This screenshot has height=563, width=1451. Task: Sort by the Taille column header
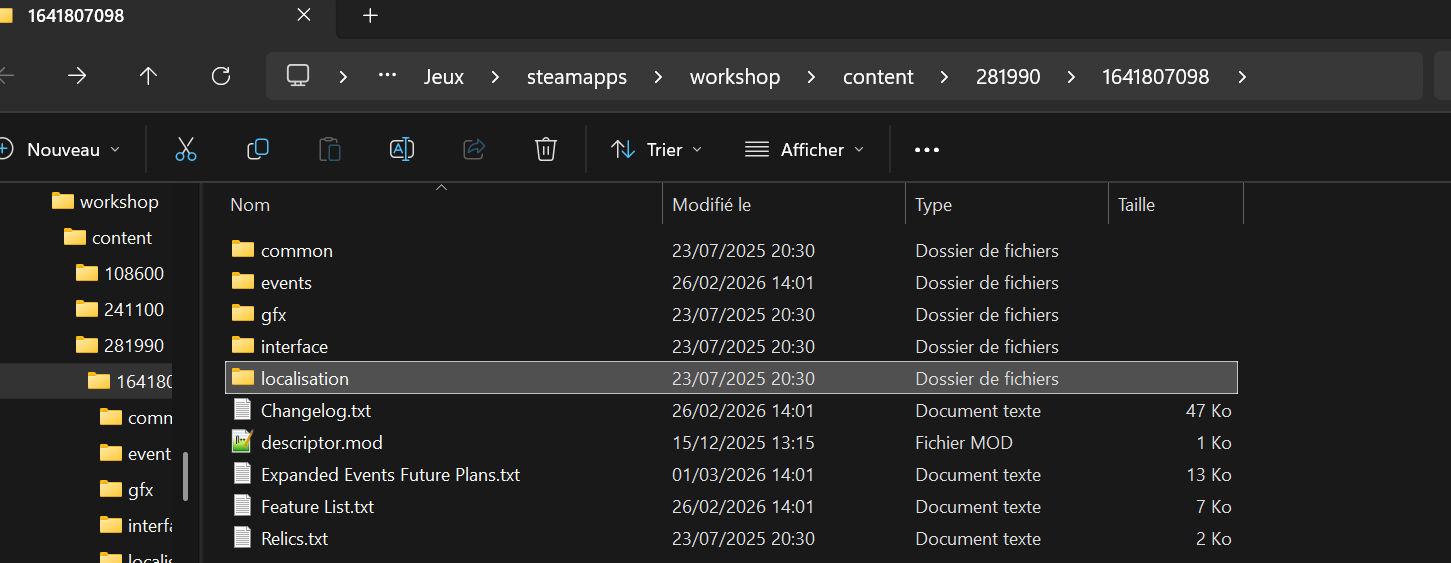coord(1136,204)
